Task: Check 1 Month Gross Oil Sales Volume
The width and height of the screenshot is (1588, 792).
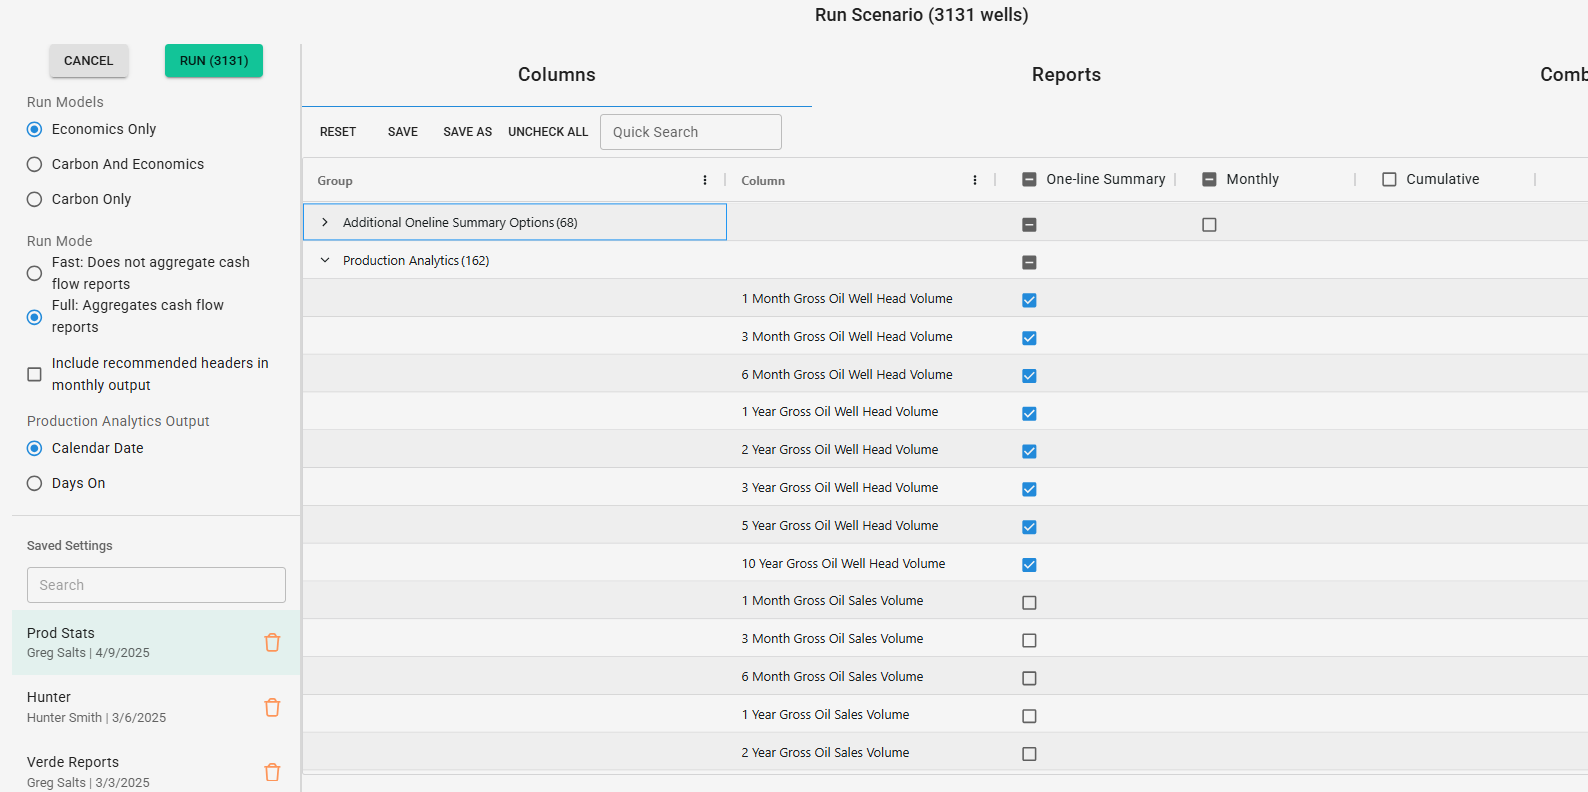Action: pyautogui.click(x=1029, y=603)
